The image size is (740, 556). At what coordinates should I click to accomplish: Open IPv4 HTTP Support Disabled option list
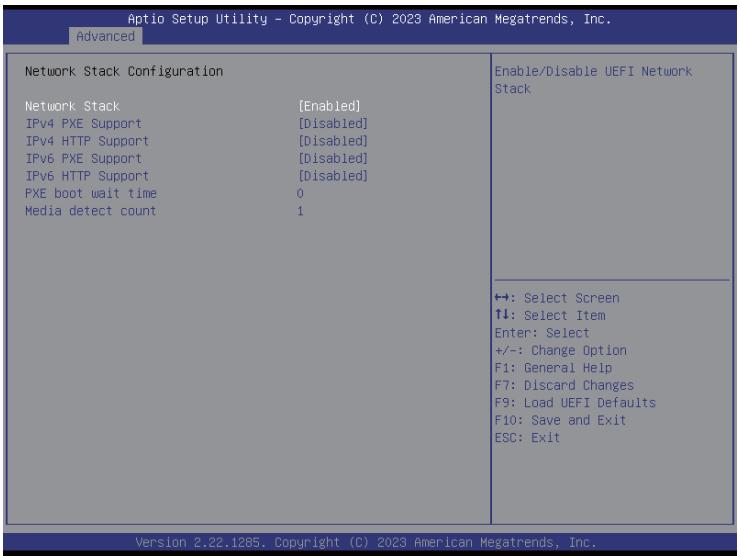333,141
